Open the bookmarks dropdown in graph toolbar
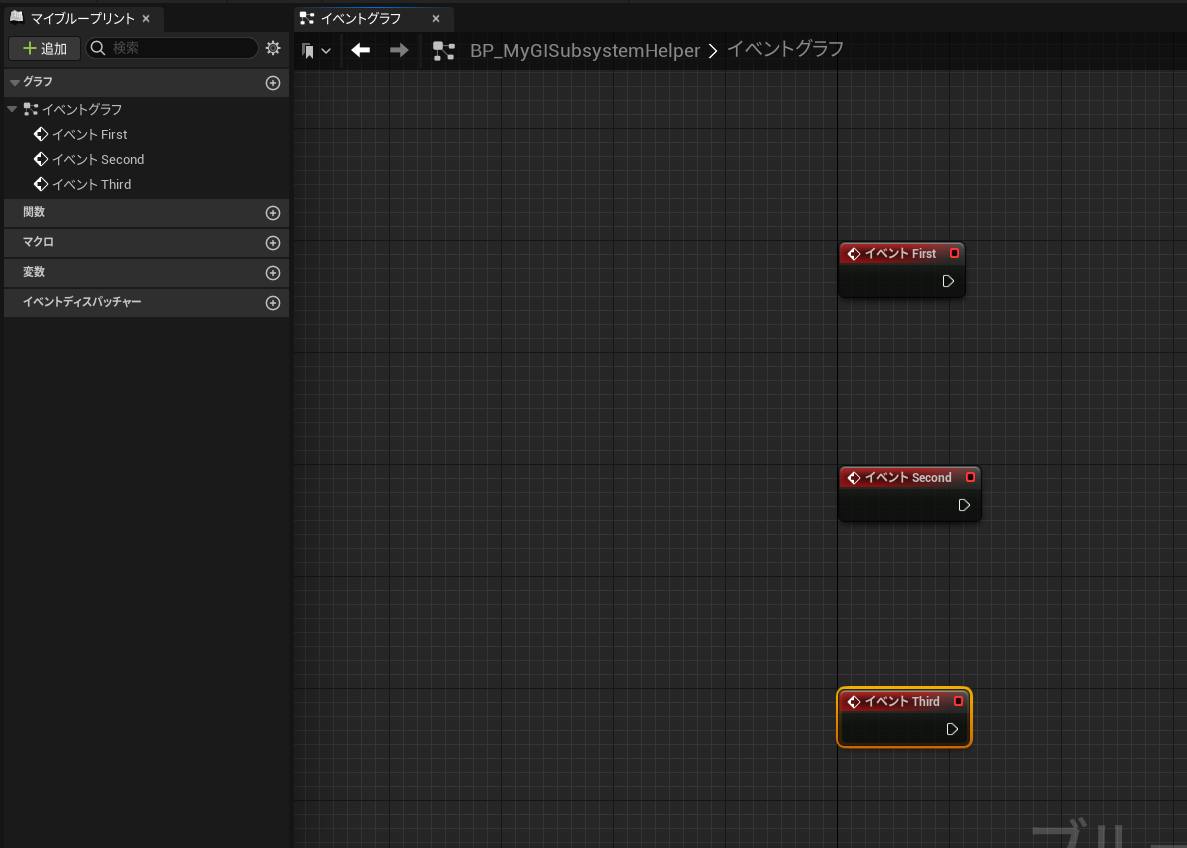Screen dimensions: 1187x848 (316, 51)
